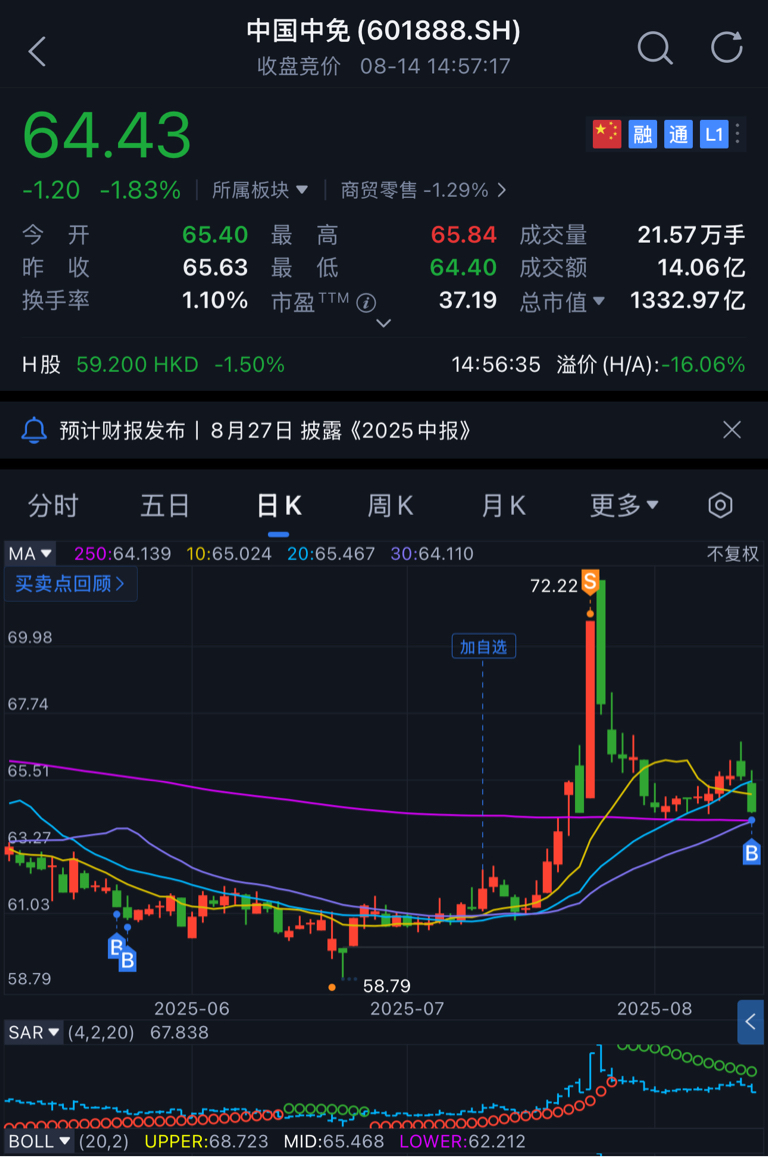Tap the 成交量 21.57万手 value
768x1157 pixels.
[691, 235]
